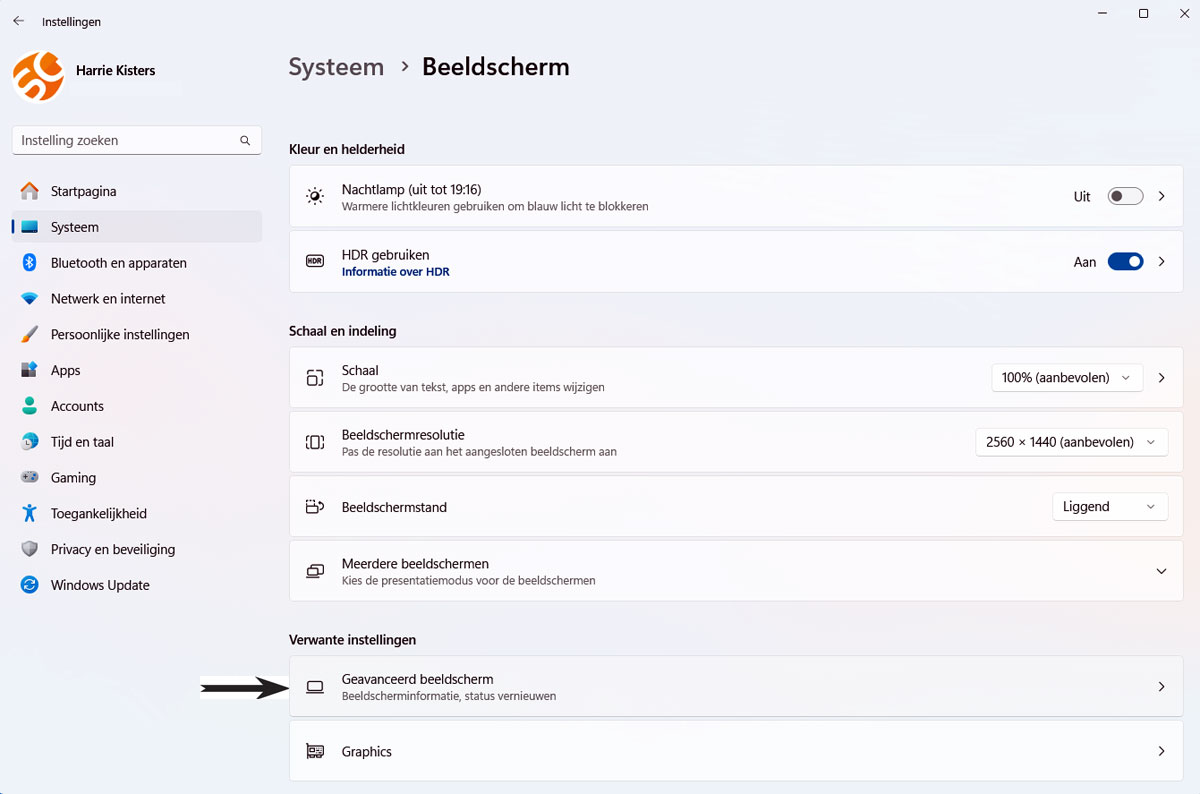Open the Beeldschermresolutie dropdown
Viewport: 1200px width, 794px height.
tap(1071, 441)
